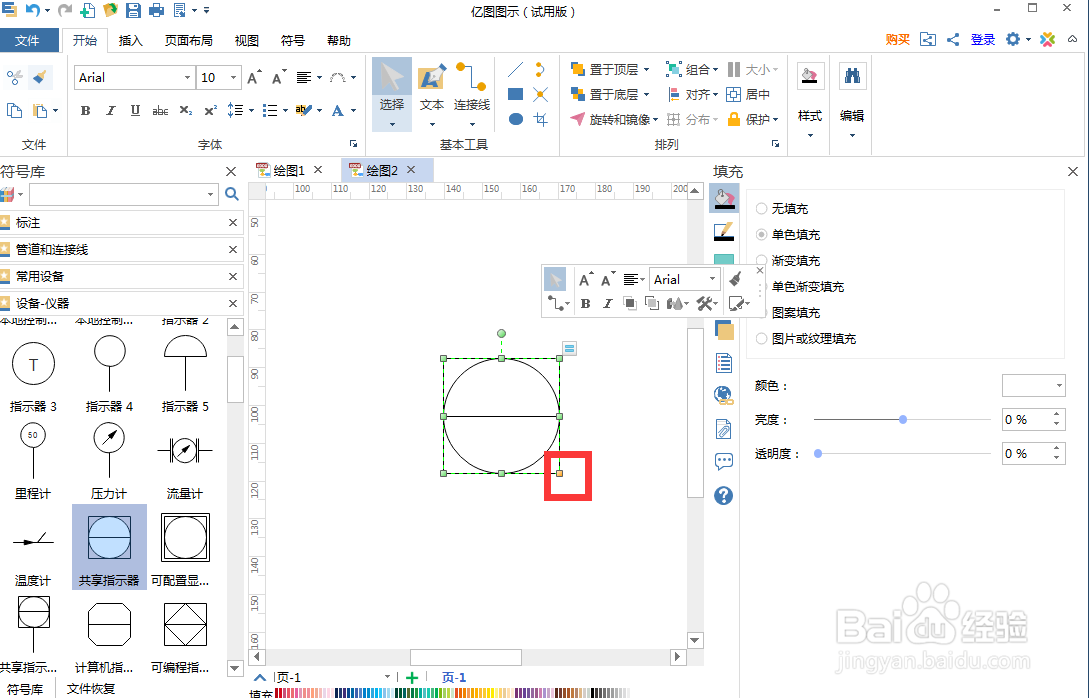The width and height of the screenshot is (1089, 698).
Task: Adjust the 透明度 transparency slider
Action: point(817,453)
